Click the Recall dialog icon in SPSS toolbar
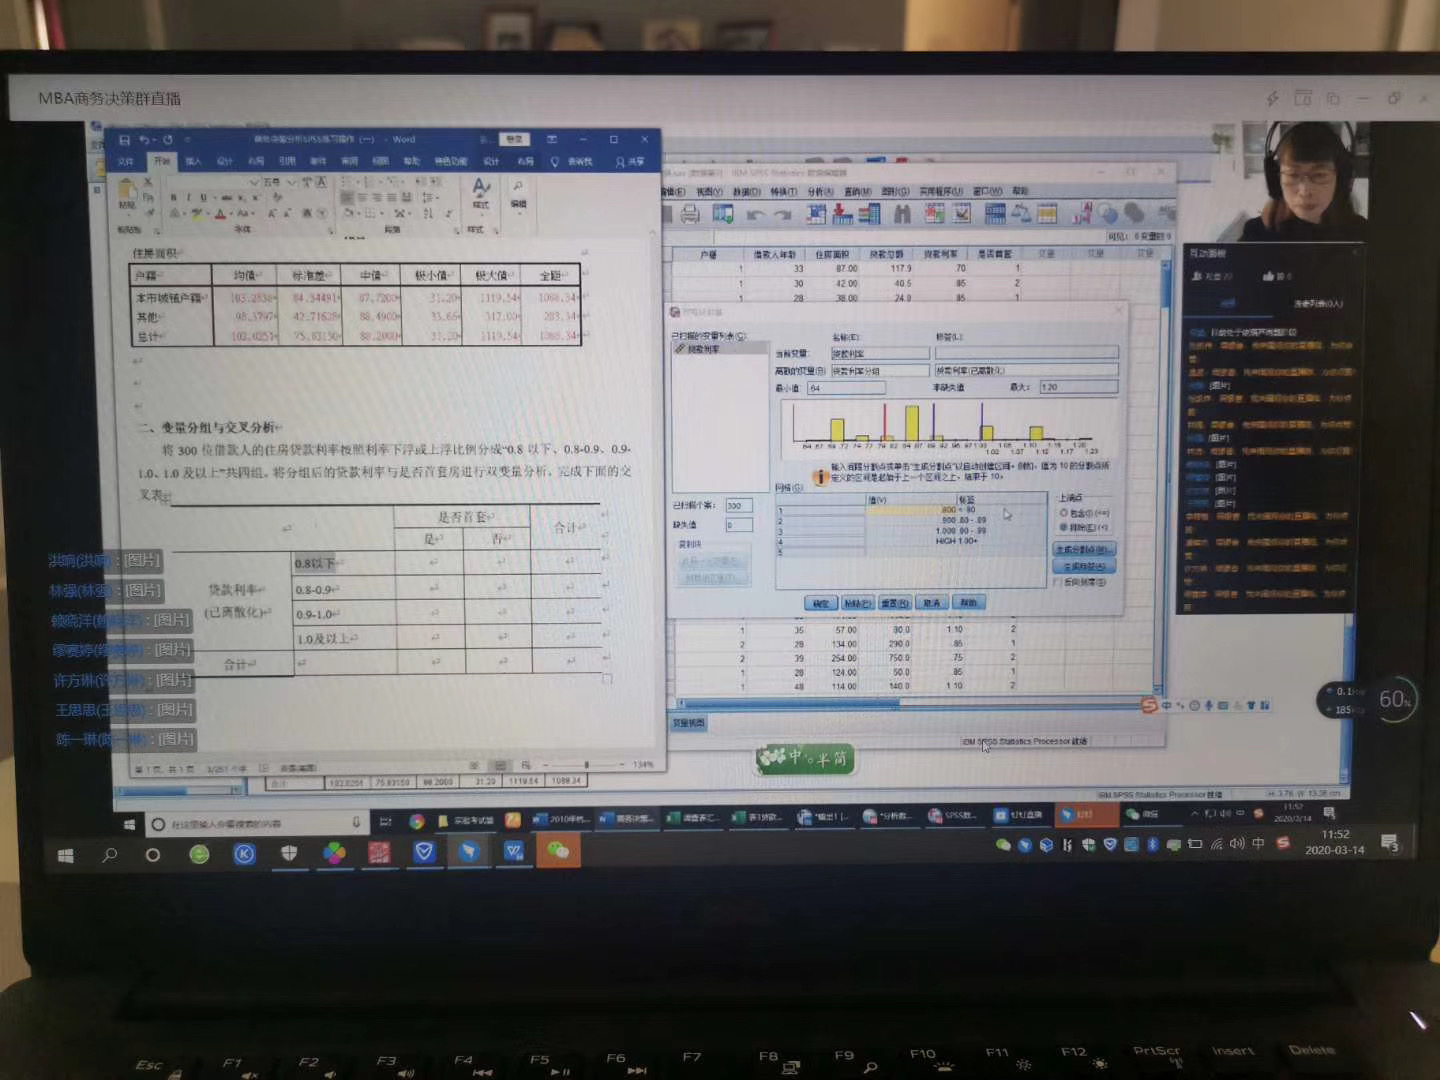1440x1080 pixels. (x=723, y=213)
